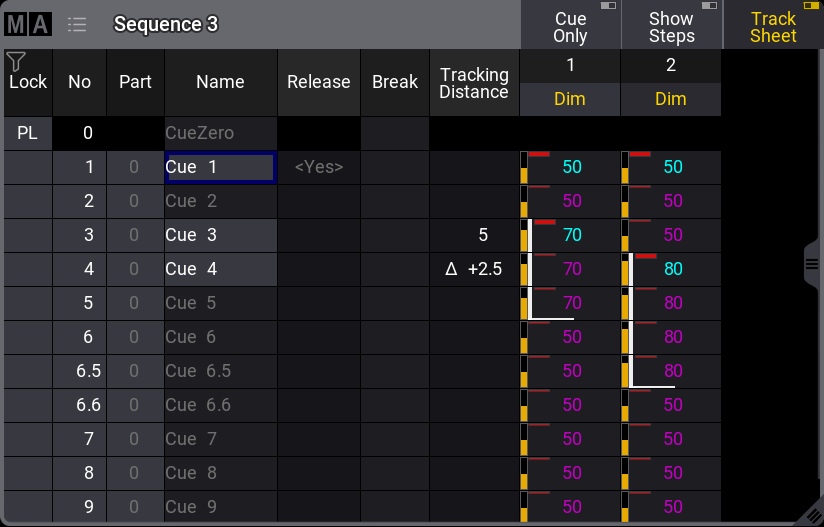This screenshot has width=824, height=527.
Task: Select the Dim attribute under fixture 2
Action: 671,99
